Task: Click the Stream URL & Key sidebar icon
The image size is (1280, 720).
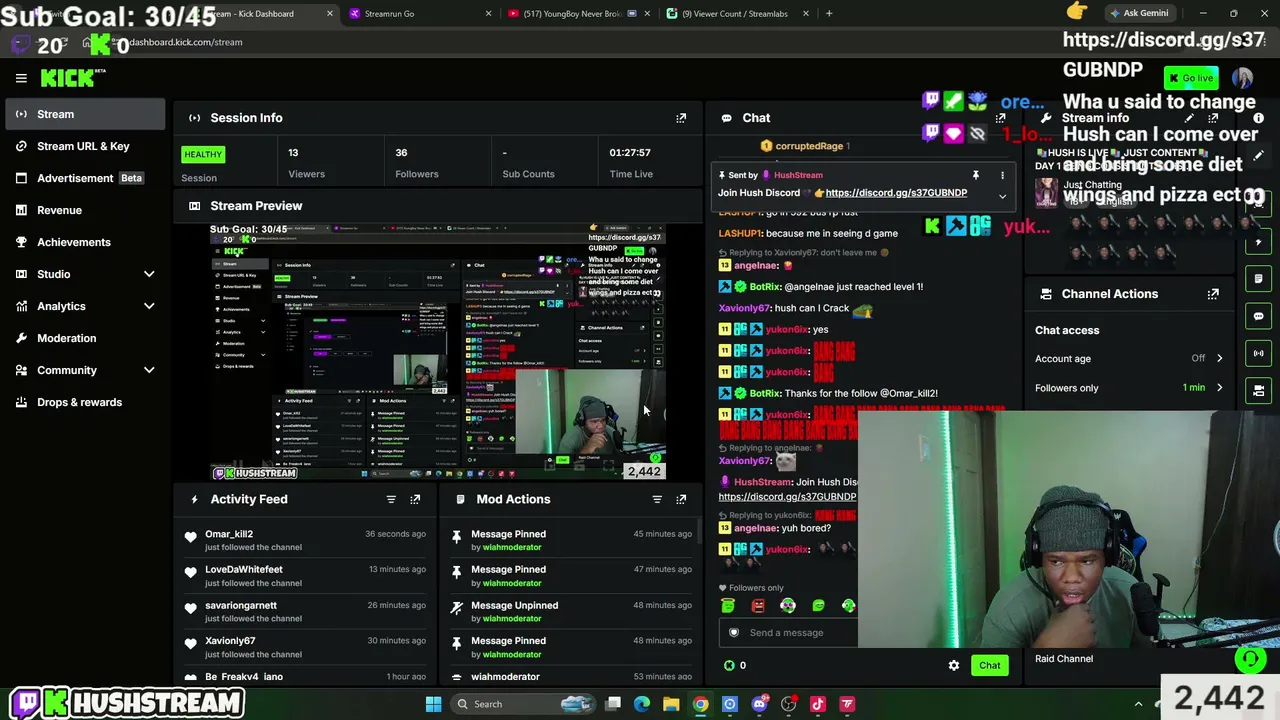Action: coord(21,146)
